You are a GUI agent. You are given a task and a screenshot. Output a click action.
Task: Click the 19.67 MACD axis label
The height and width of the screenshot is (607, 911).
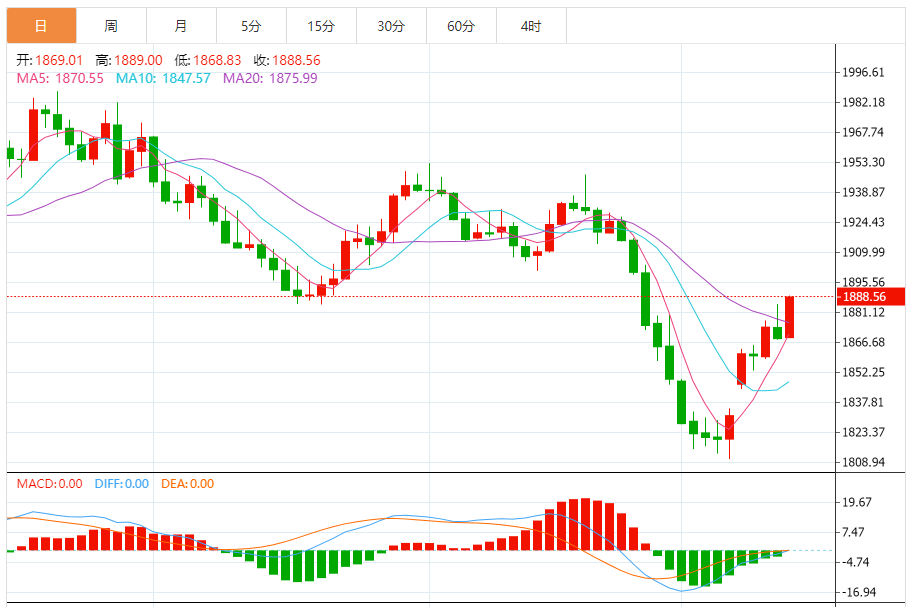tap(857, 502)
